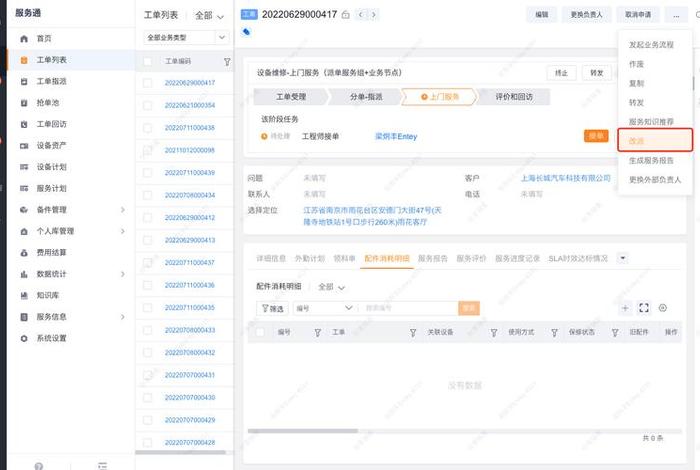The height and width of the screenshot is (470, 700).
Task: Click filter icon next to 工单 column
Action: (413, 333)
